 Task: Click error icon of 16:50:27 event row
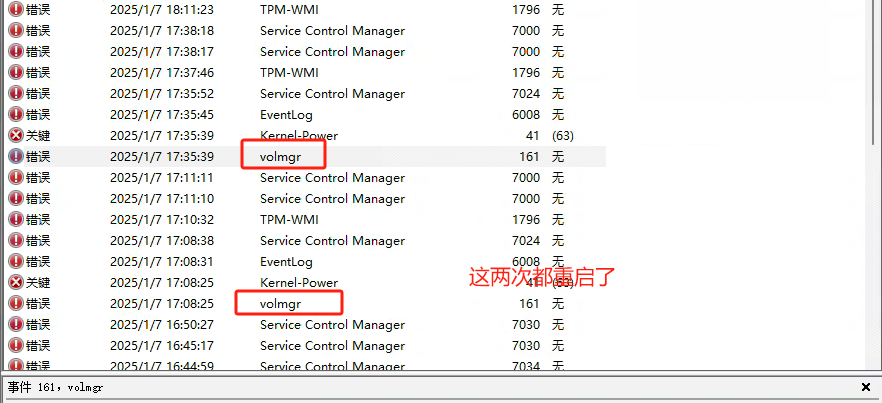[16, 325]
